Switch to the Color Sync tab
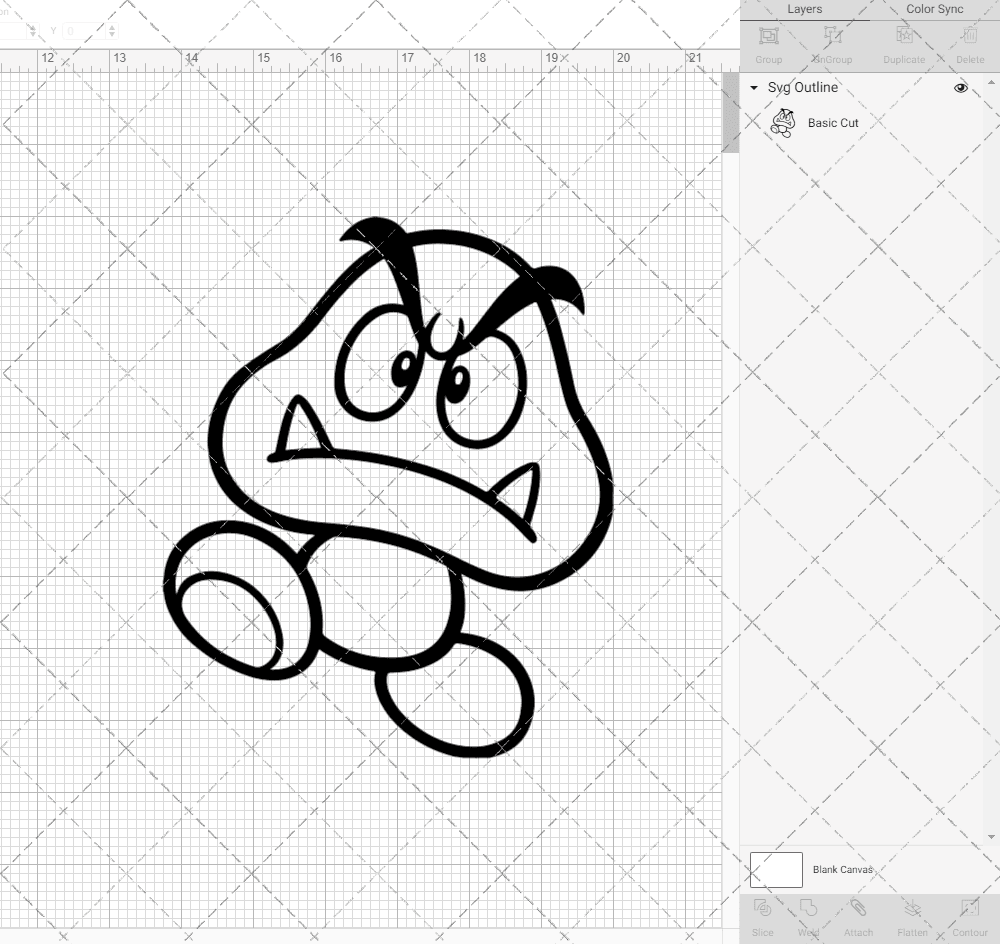The image size is (1000, 944). point(933,9)
